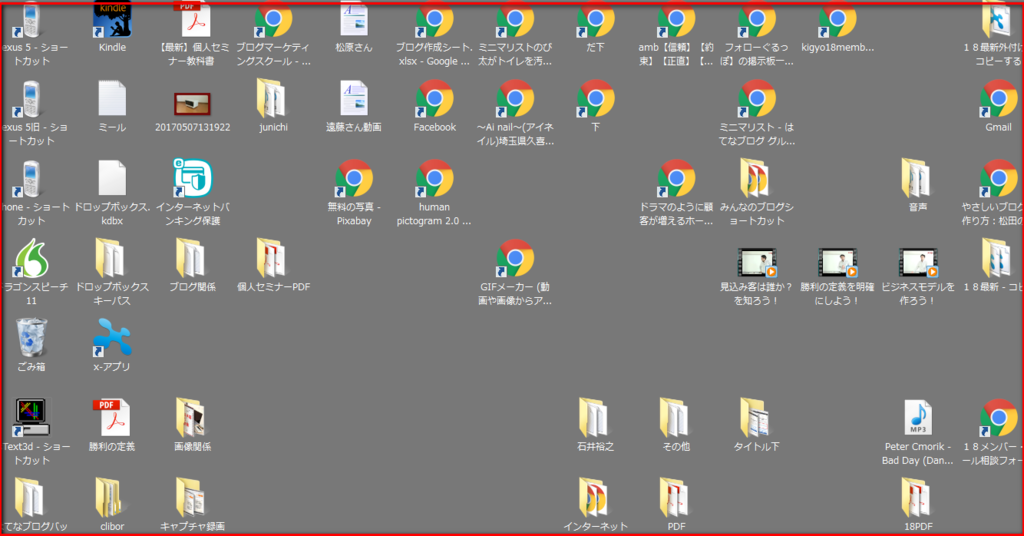This screenshot has width=1024, height=536.
Task: Open the 画像関係 folder
Action: click(191, 418)
